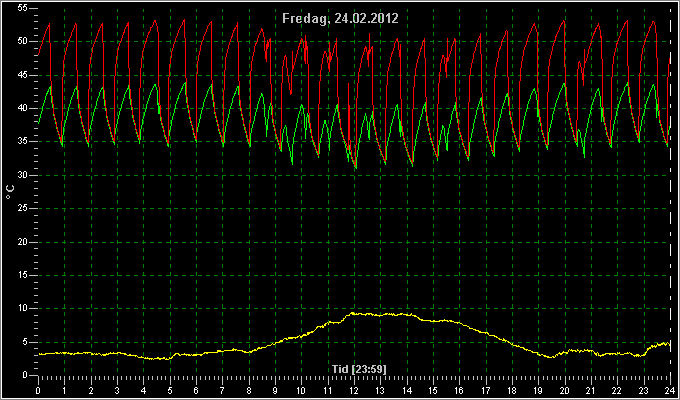
Task: Click the yellow curve peak near hour 12
Action: (353, 313)
